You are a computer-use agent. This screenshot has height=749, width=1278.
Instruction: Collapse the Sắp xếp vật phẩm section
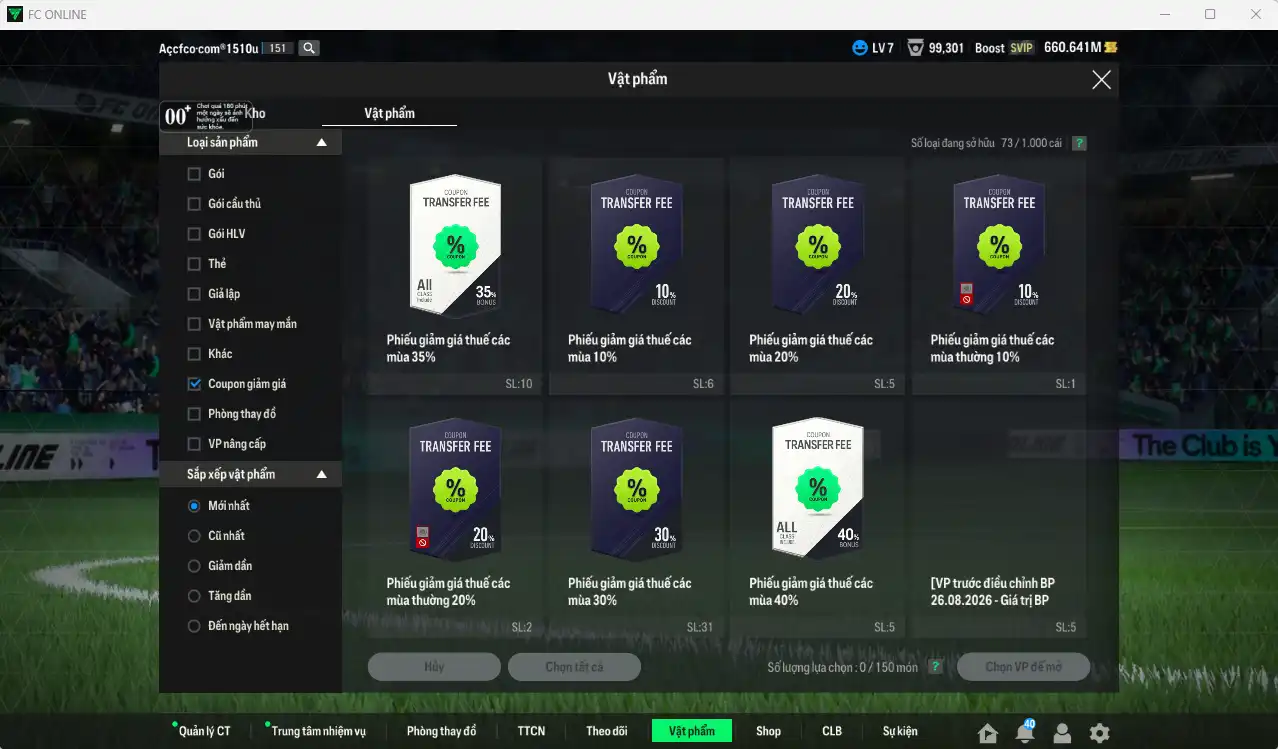coord(321,474)
